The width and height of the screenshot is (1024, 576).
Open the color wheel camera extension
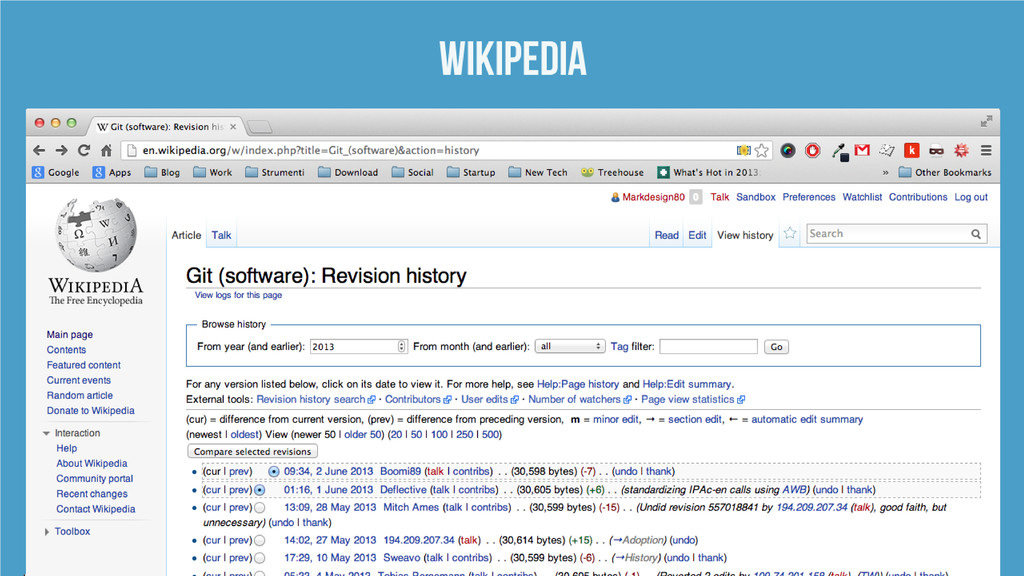788,150
